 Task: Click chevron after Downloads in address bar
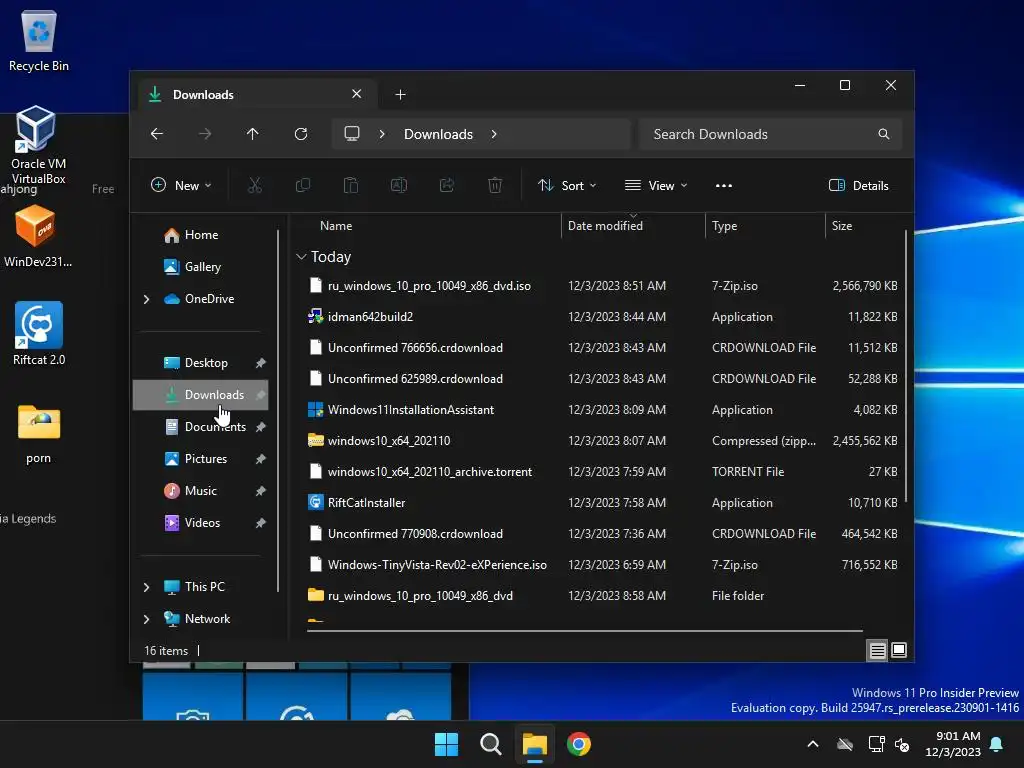pos(494,134)
